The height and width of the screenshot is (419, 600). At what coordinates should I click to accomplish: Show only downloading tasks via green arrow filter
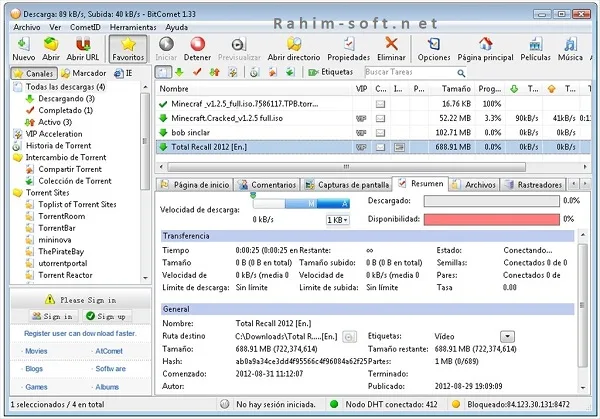click(x=179, y=72)
